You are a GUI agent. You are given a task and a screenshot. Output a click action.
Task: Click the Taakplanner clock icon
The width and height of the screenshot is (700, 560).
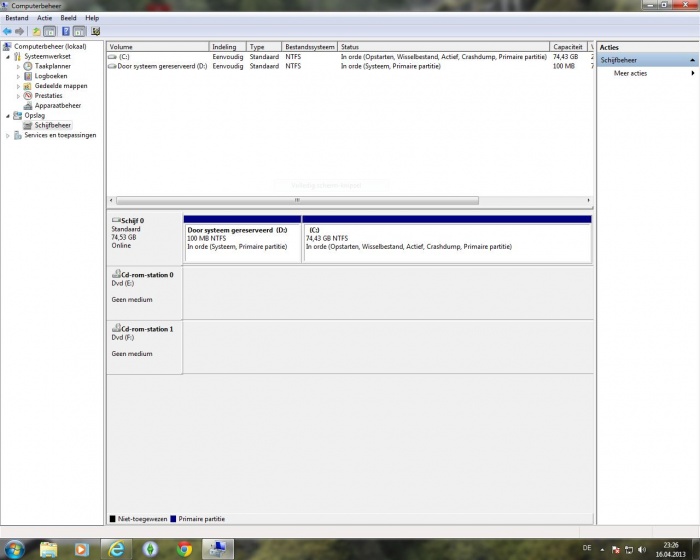coord(28,66)
